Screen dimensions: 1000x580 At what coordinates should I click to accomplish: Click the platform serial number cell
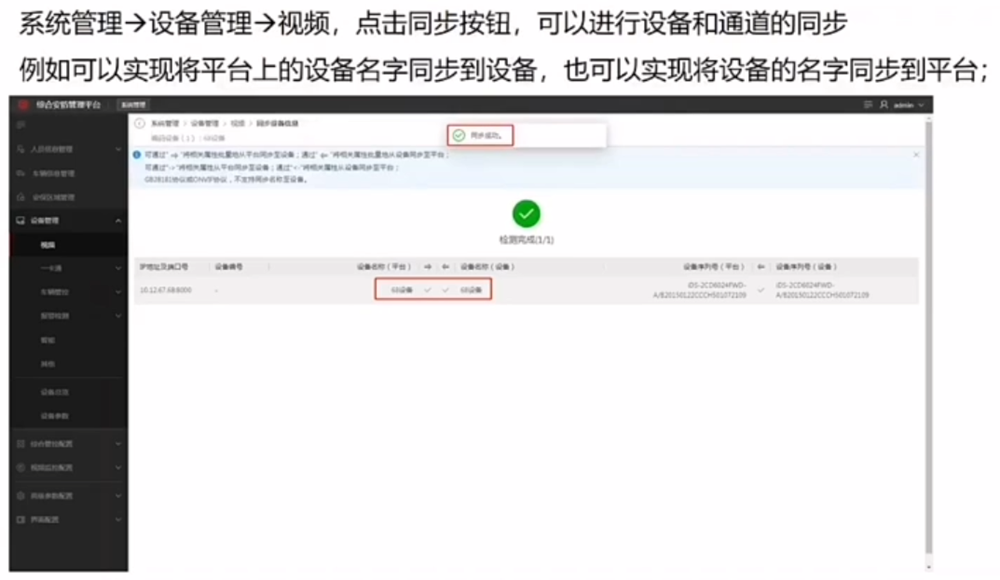(699, 290)
